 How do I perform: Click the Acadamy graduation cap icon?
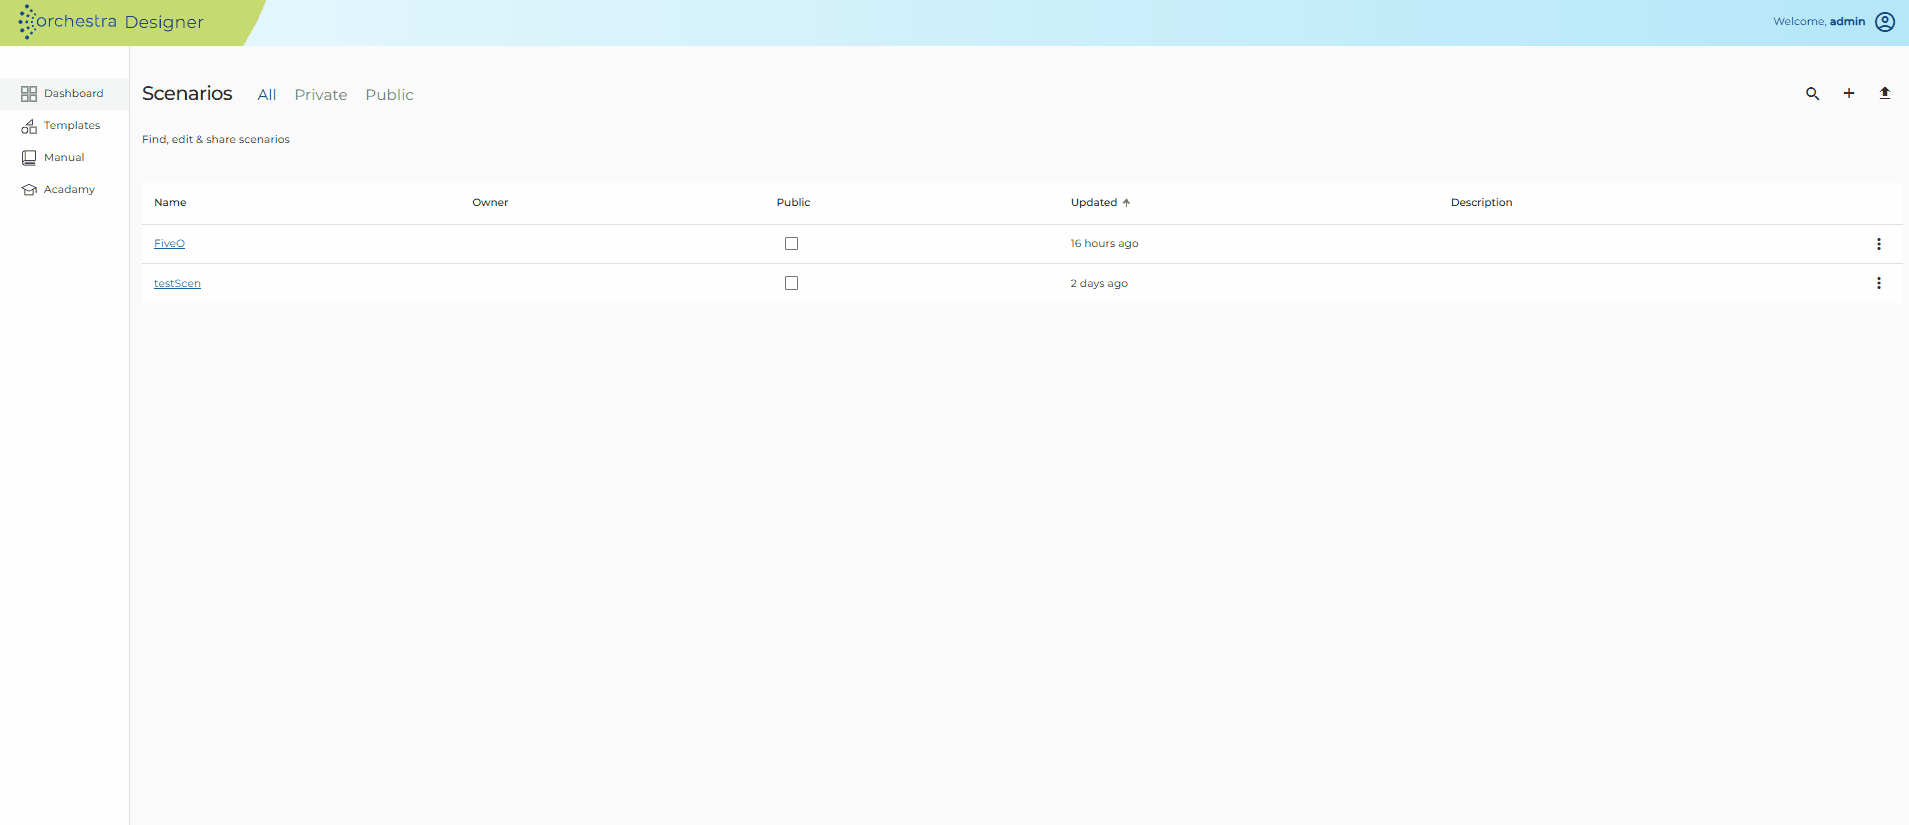(x=29, y=190)
